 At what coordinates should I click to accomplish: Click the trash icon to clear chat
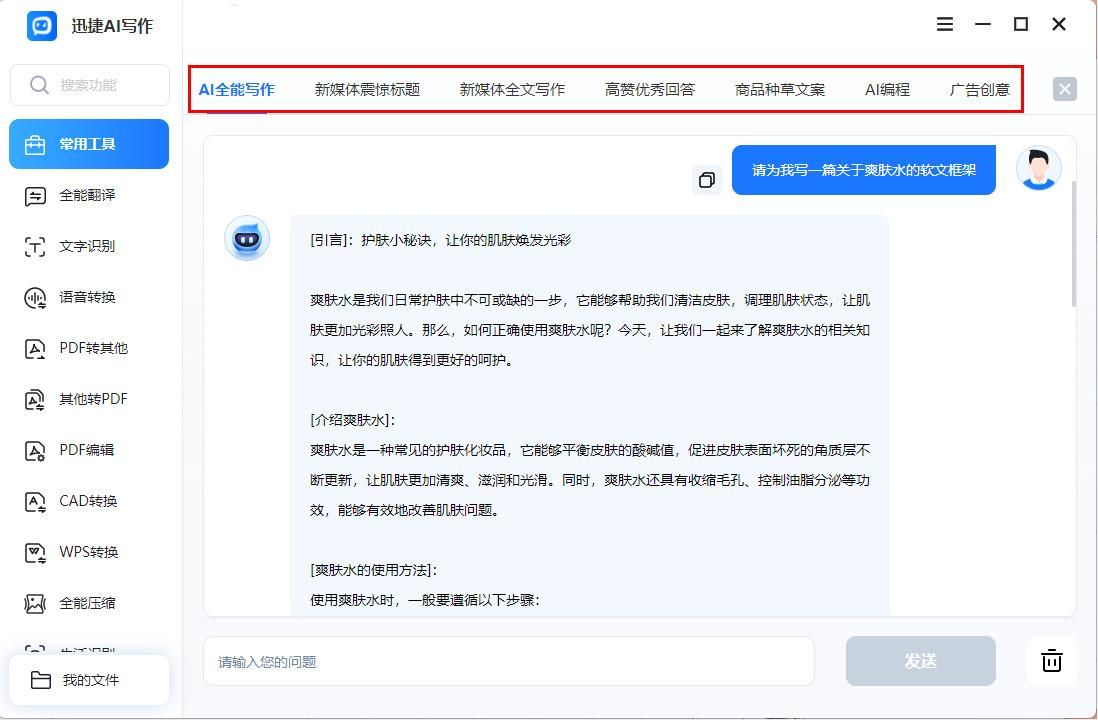coord(1051,660)
